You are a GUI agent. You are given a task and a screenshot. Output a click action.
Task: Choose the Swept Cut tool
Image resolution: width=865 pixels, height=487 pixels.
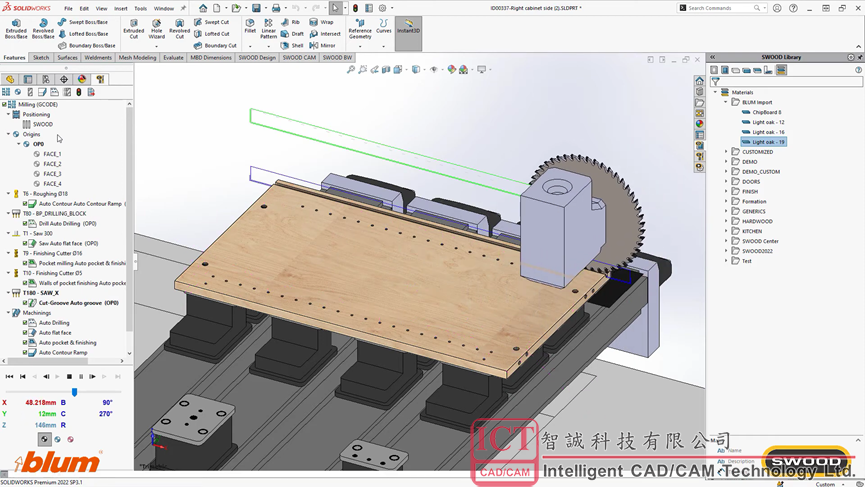[x=211, y=22]
